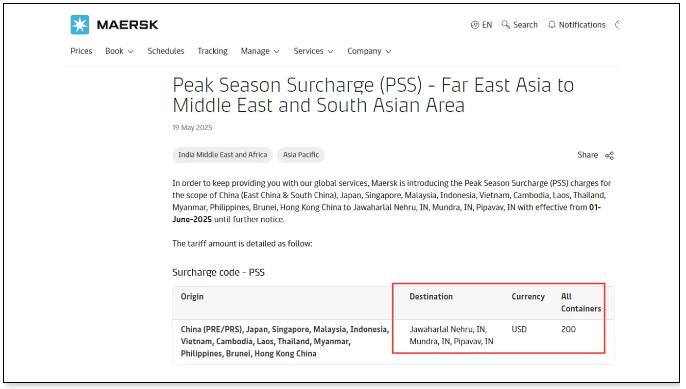Click the share network icon
The image size is (686, 389).
[609, 155]
